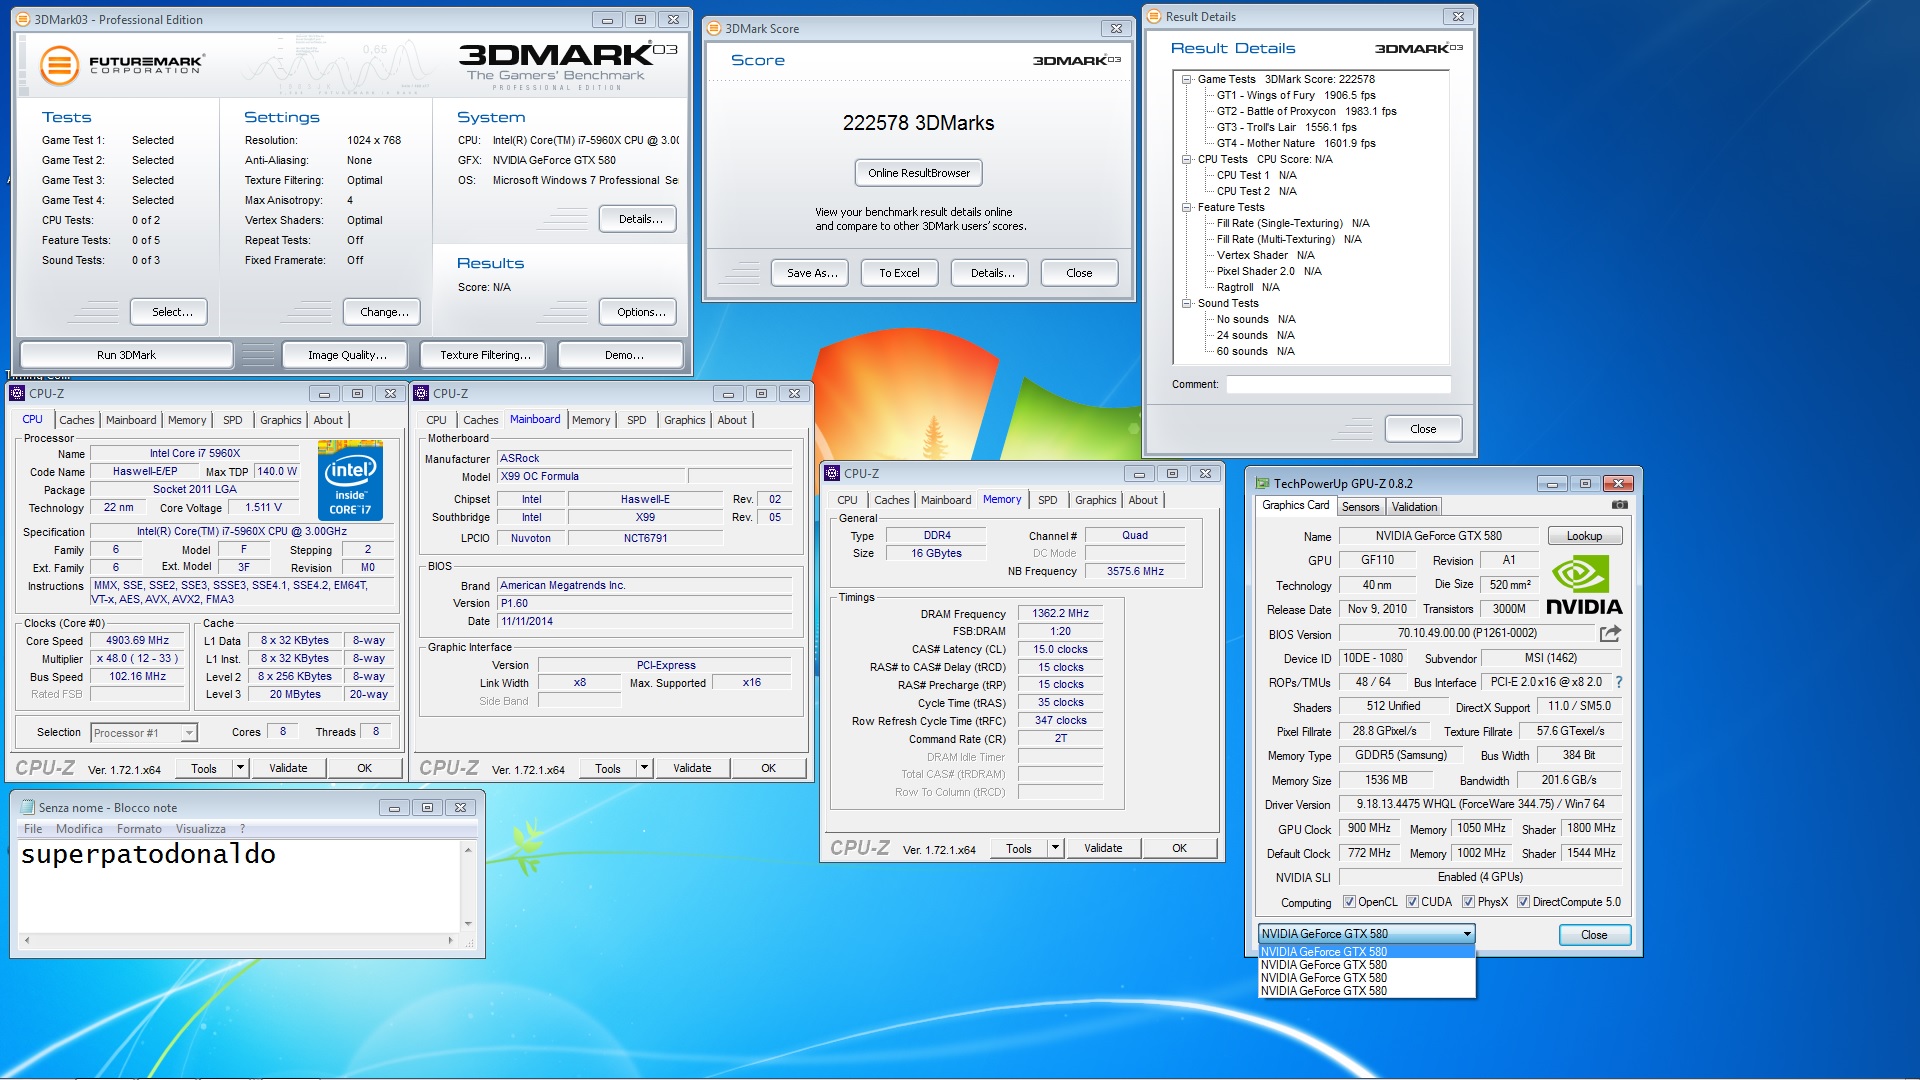Image resolution: width=1920 pixels, height=1080 pixels.
Task: Click the Result Details window title icon
Action: pos(1154,16)
